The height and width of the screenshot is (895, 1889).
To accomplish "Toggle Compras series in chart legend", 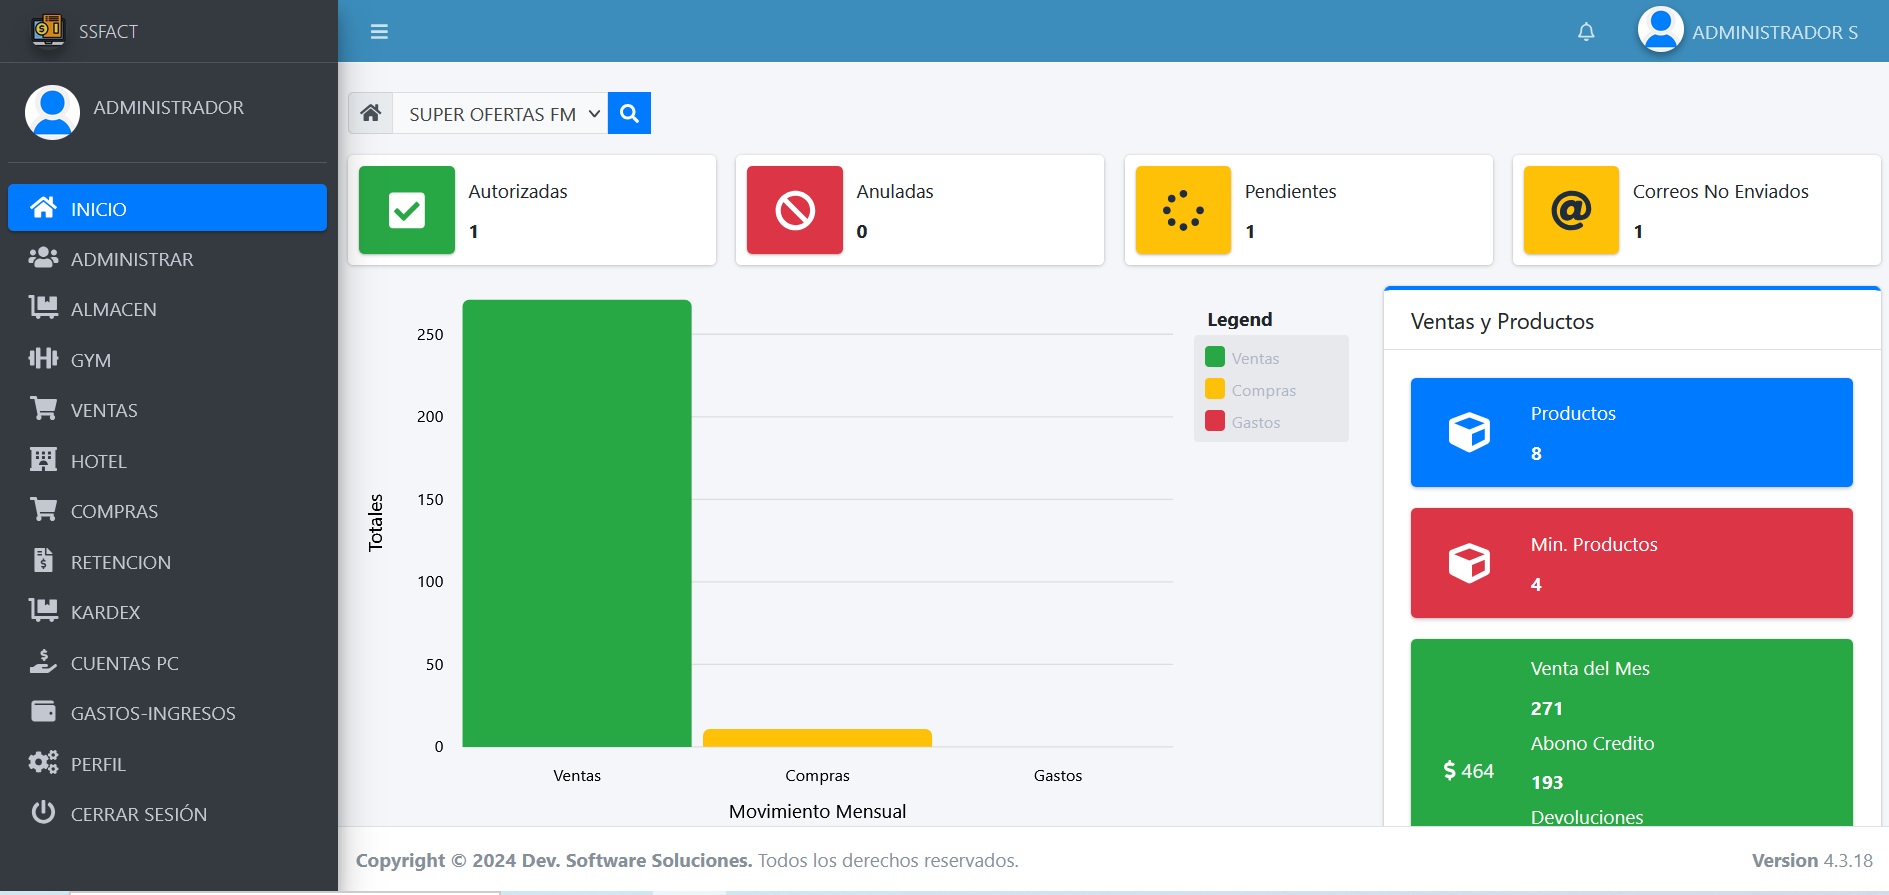I will click(1251, 390).
